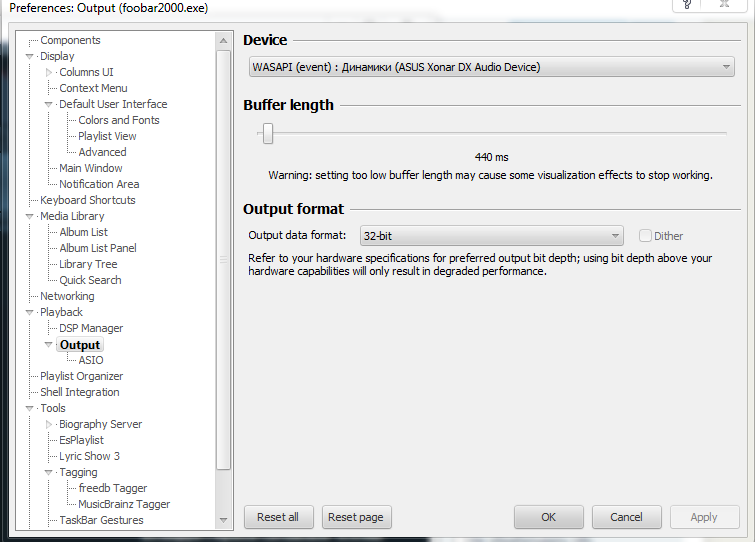Open the Context Menu page

(93, 88)
